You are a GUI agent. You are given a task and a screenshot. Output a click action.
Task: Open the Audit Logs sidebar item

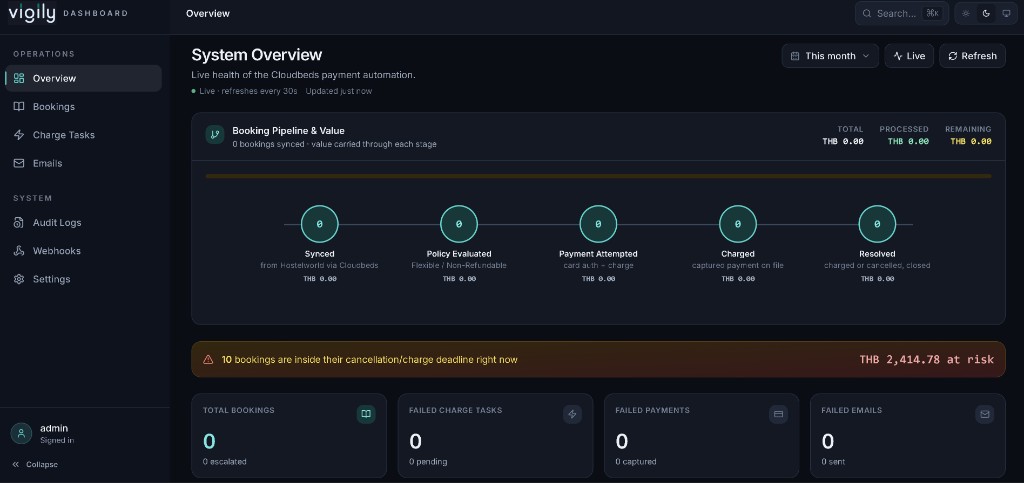tap(83, 223)
